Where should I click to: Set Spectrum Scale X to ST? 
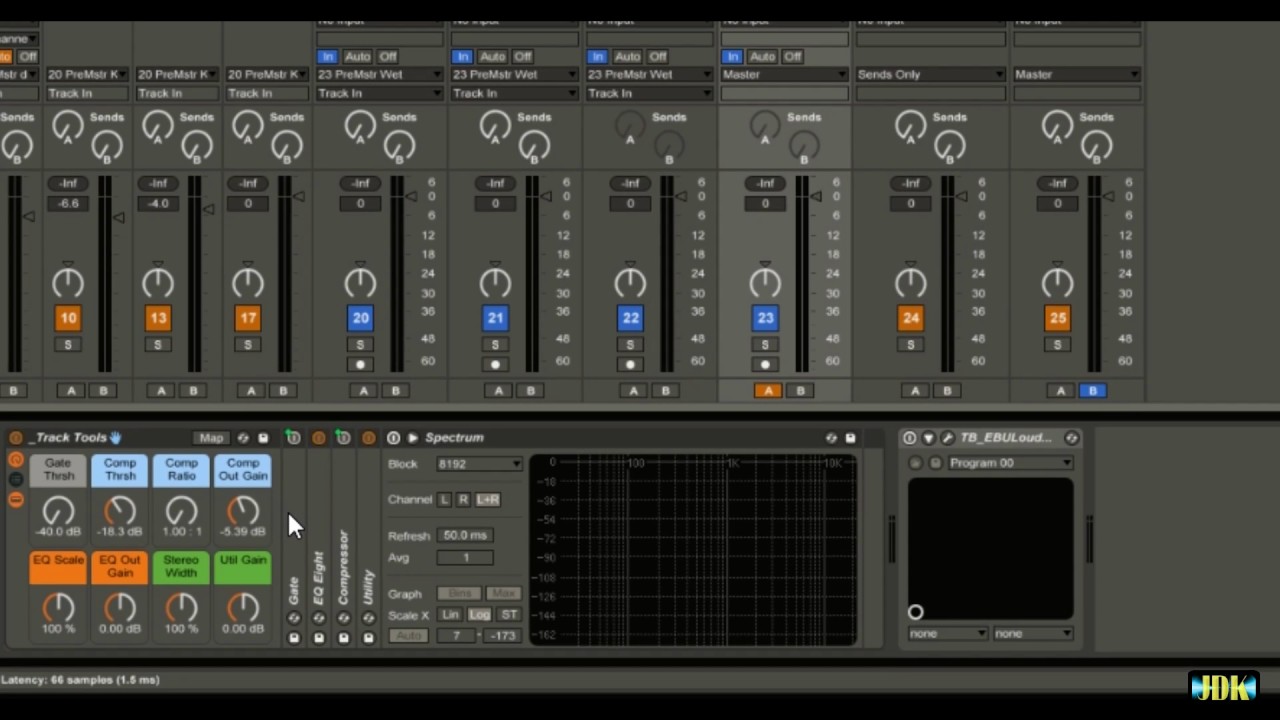[509, 615]
